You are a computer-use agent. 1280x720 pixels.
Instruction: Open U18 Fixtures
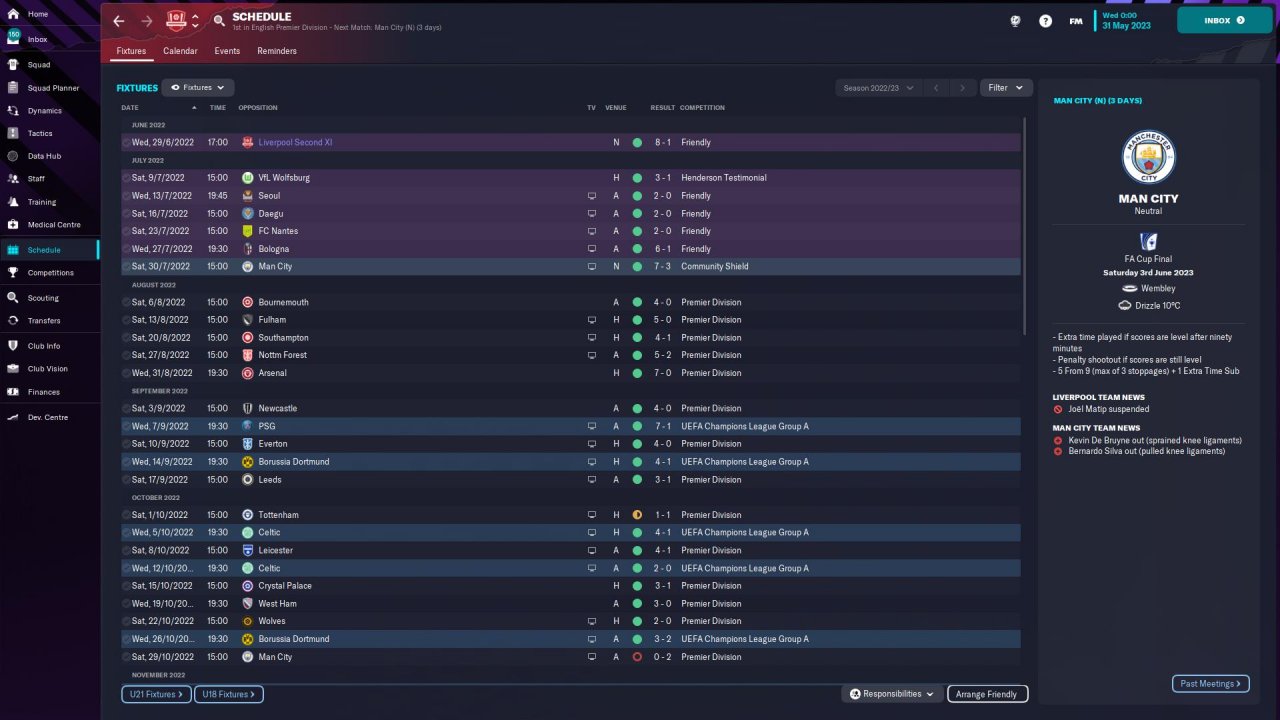[x=229, y=694]
